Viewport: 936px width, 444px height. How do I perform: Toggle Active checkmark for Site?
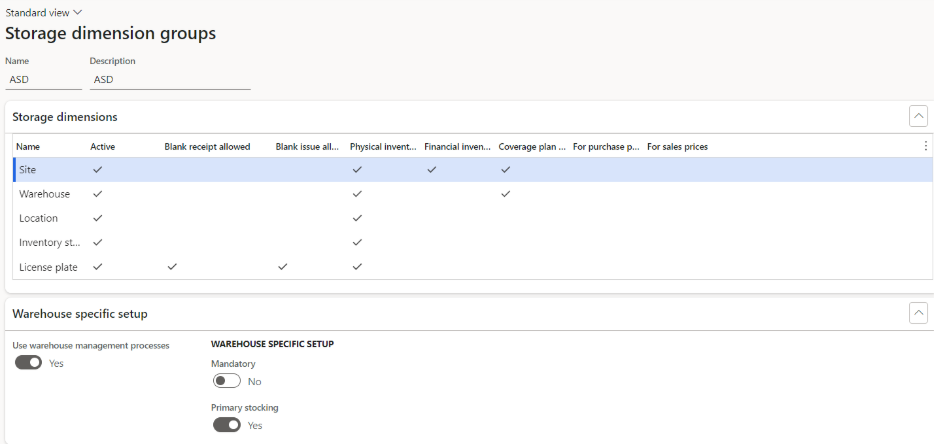(x=97, y=170)
